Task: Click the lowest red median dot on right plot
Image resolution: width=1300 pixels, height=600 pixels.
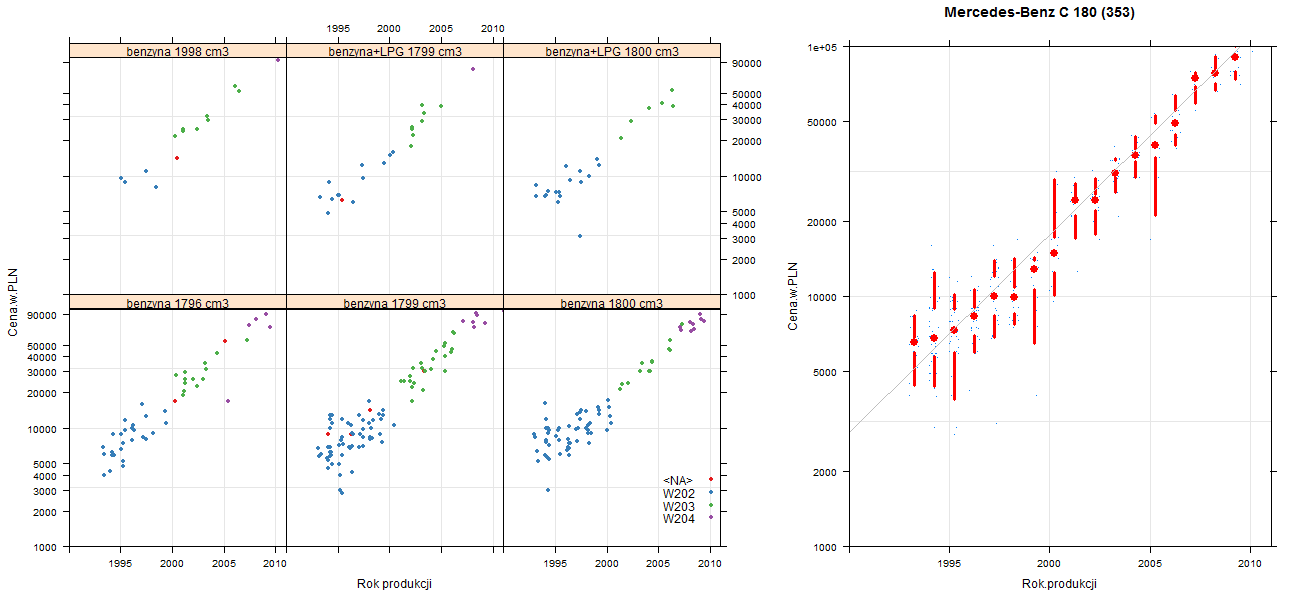Action: pos(914,342)
